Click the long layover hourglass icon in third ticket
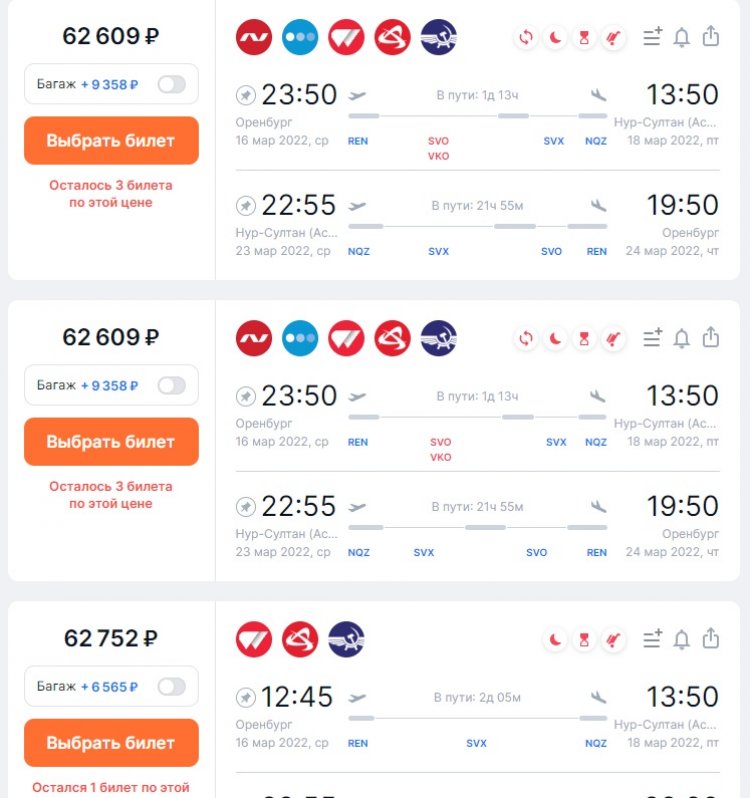Image resolution: width=750 pixels, height=798 pixels. (x=584, y=640)
